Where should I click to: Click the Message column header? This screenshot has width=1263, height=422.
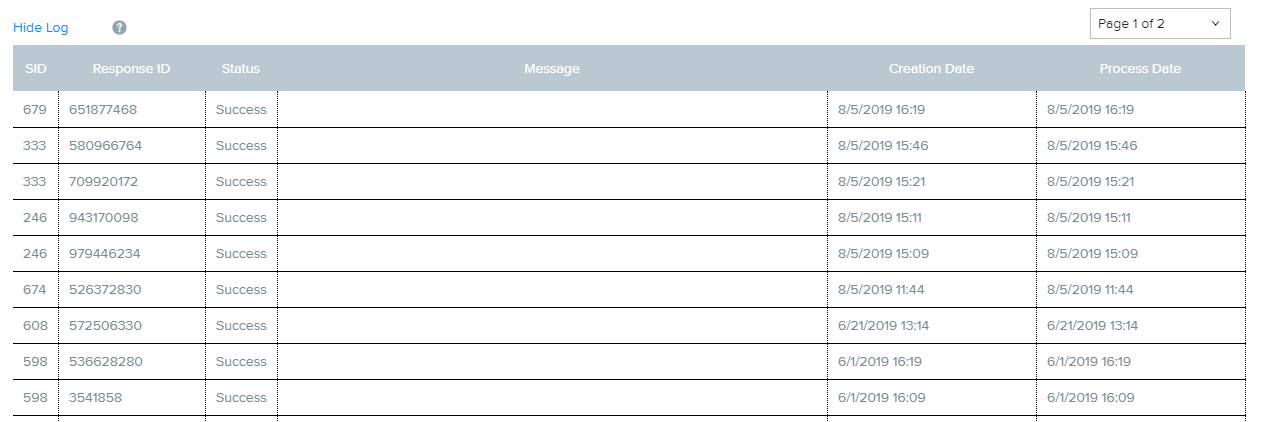[552, 69]
